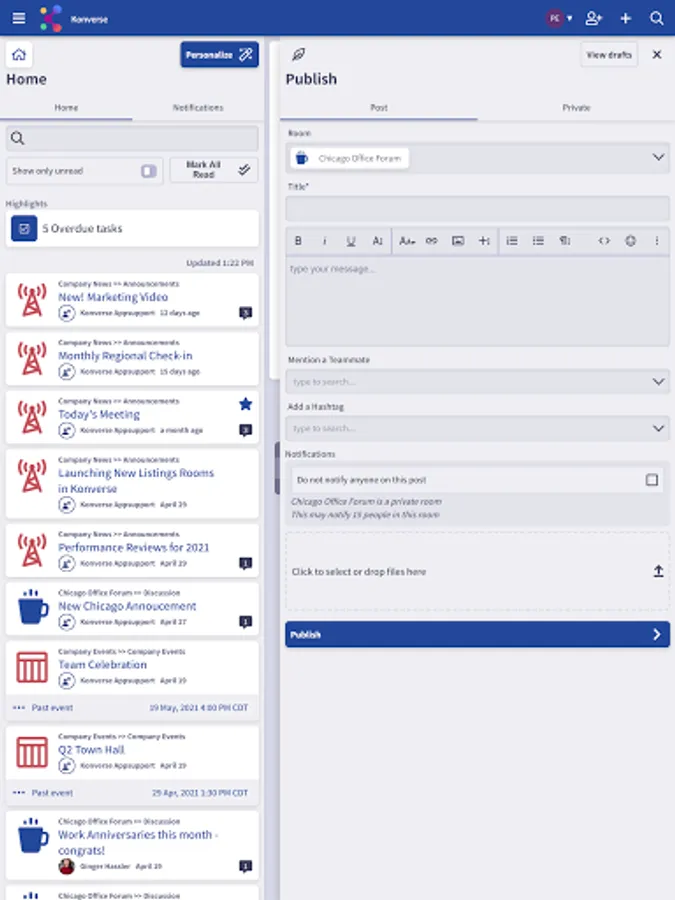Toggle Show only unread
The height and width of the screenshot is (900, 675).
(149, 171)
